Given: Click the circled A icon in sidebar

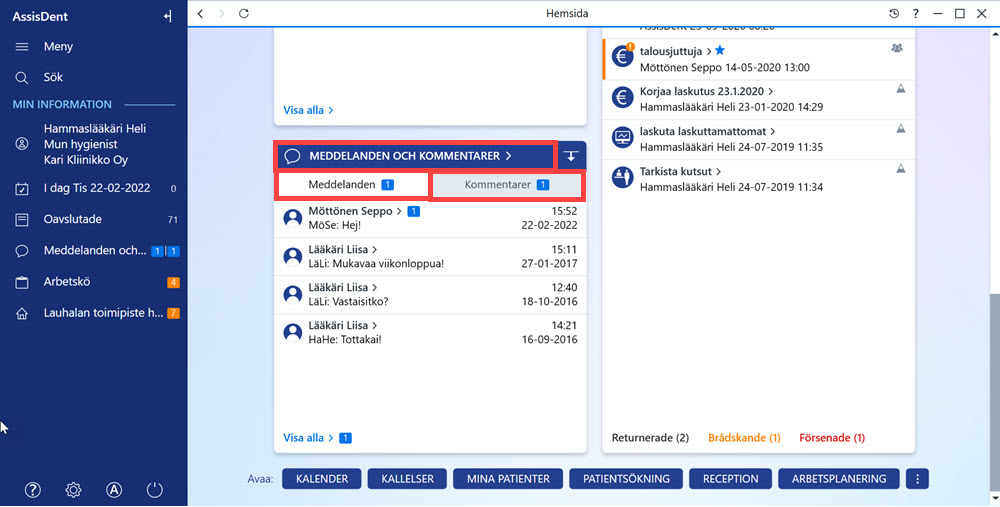Looking at the screenshot, I should [114, 490].
